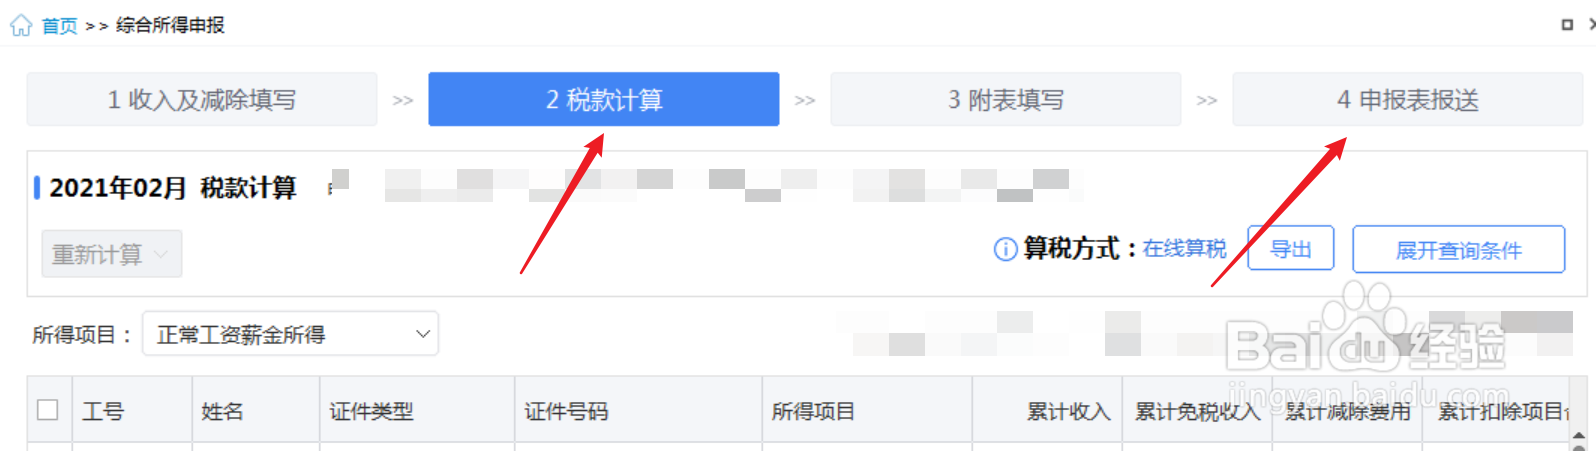Tick the select-all checkbox in table header

click(x=47, y=410)
